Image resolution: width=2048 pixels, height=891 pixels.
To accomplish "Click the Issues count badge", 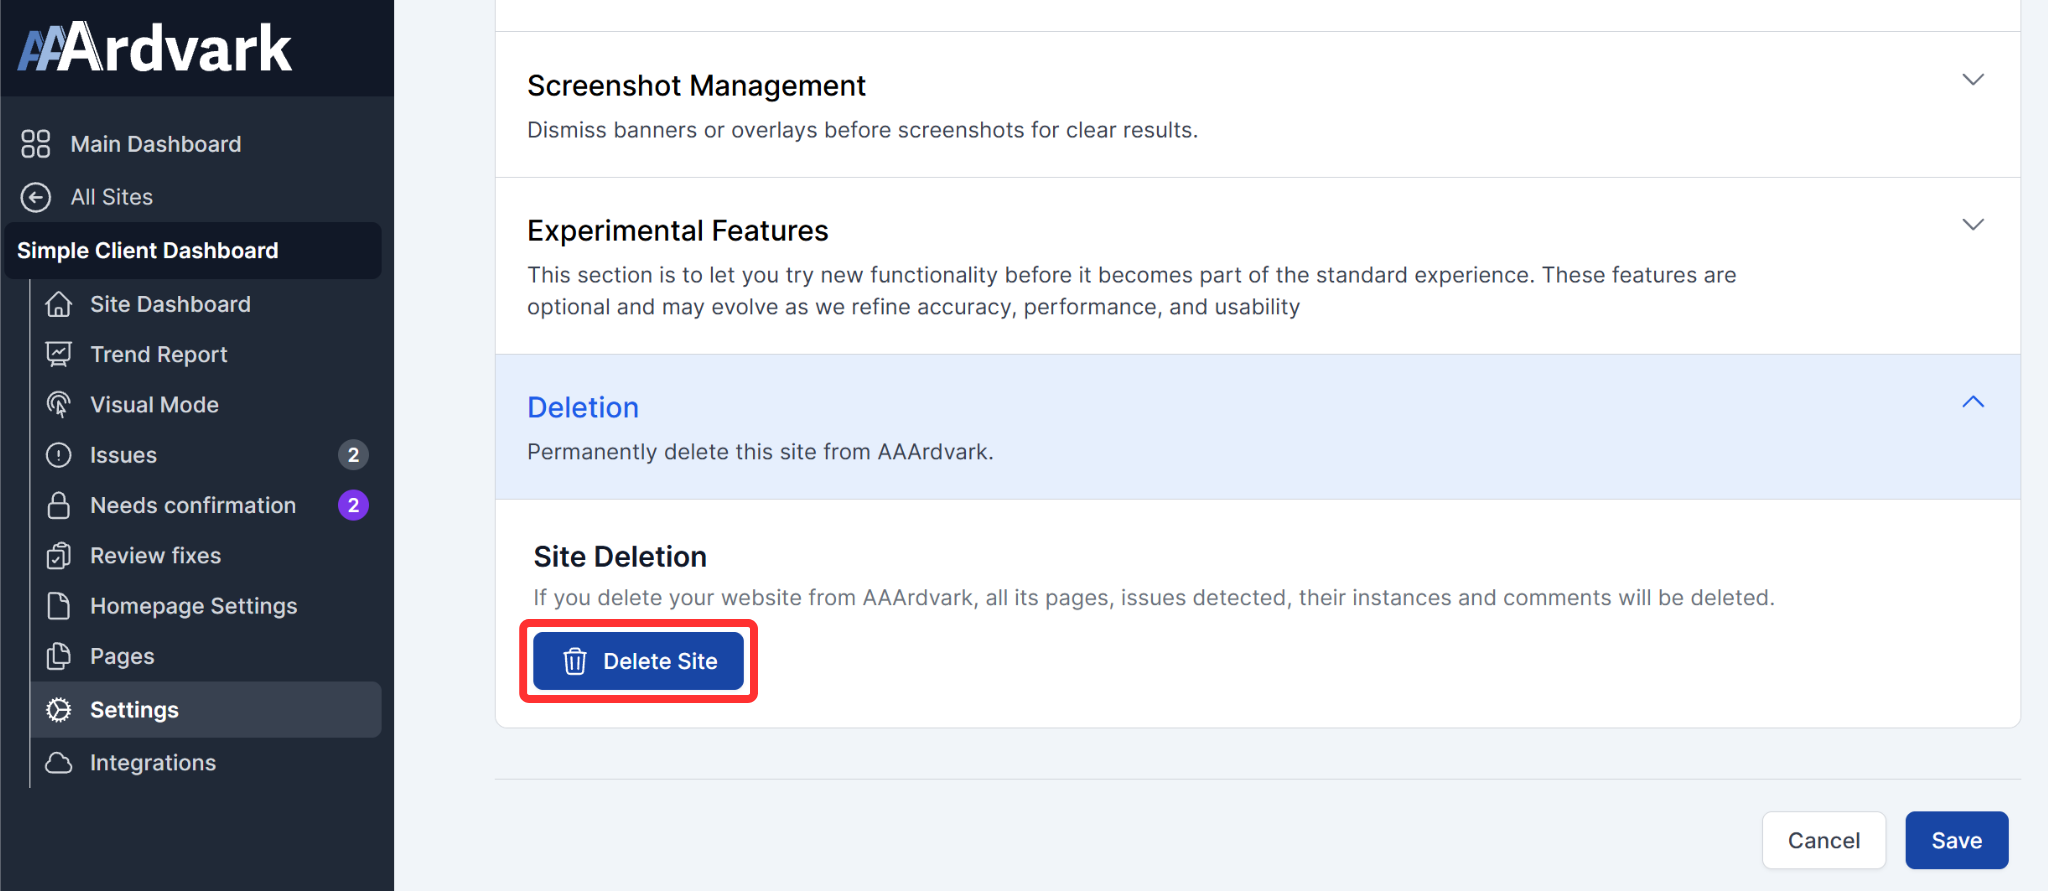I will [353, 455].
